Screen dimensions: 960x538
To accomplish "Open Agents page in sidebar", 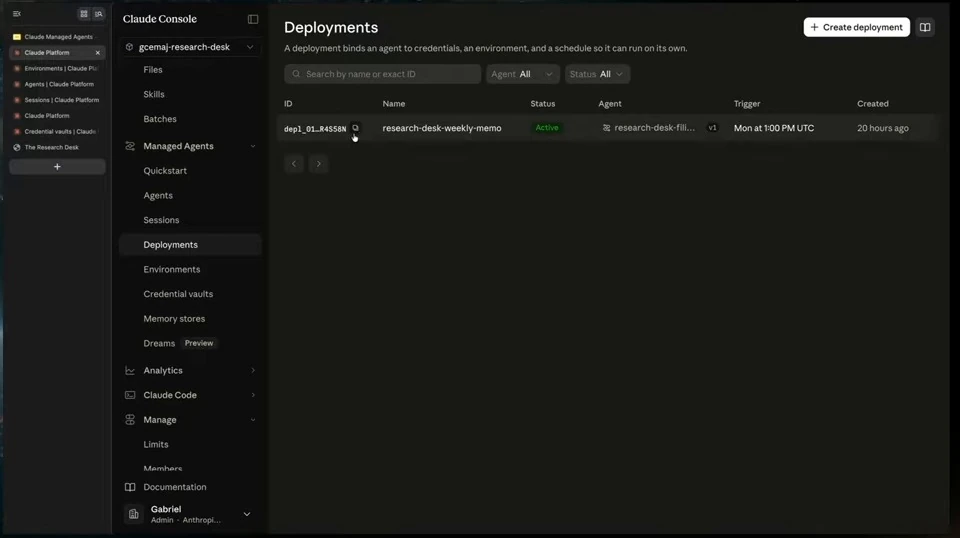I will [x=158, y=195].
